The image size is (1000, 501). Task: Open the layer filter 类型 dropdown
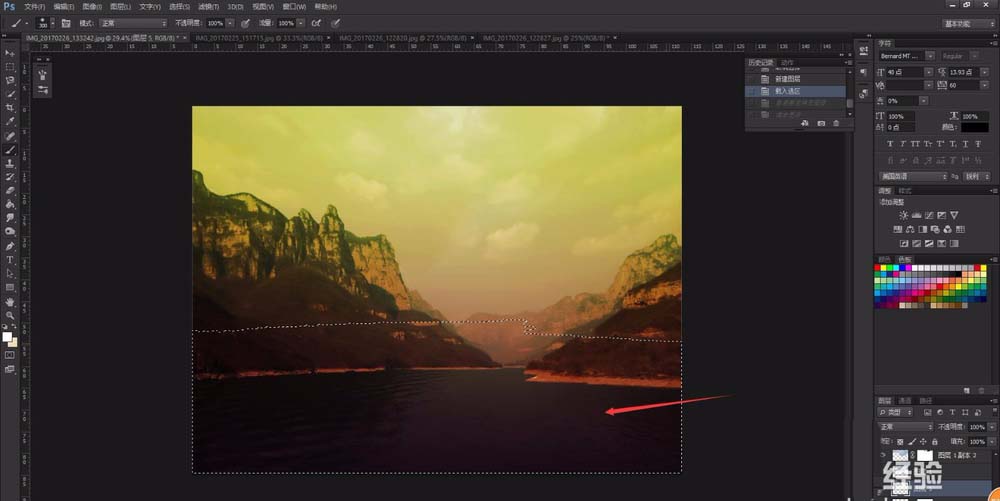click(896, 412)
